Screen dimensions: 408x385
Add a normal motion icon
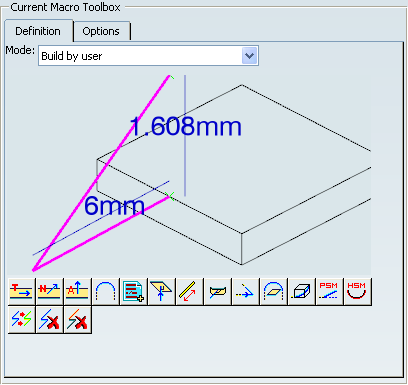pos(50,292)
